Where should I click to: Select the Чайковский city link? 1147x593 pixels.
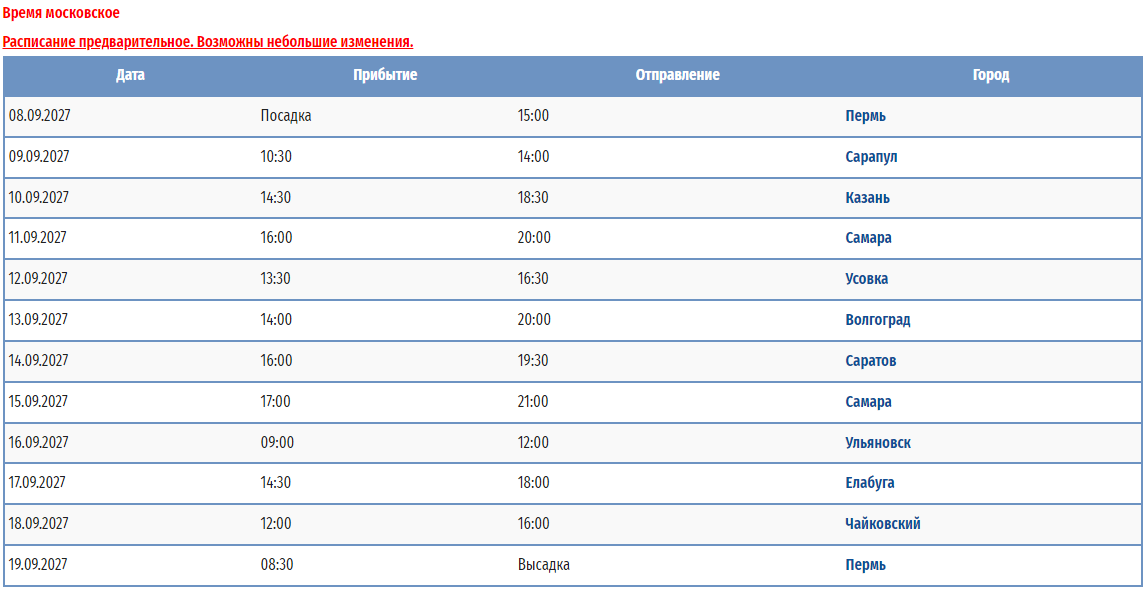pos(882,524)
